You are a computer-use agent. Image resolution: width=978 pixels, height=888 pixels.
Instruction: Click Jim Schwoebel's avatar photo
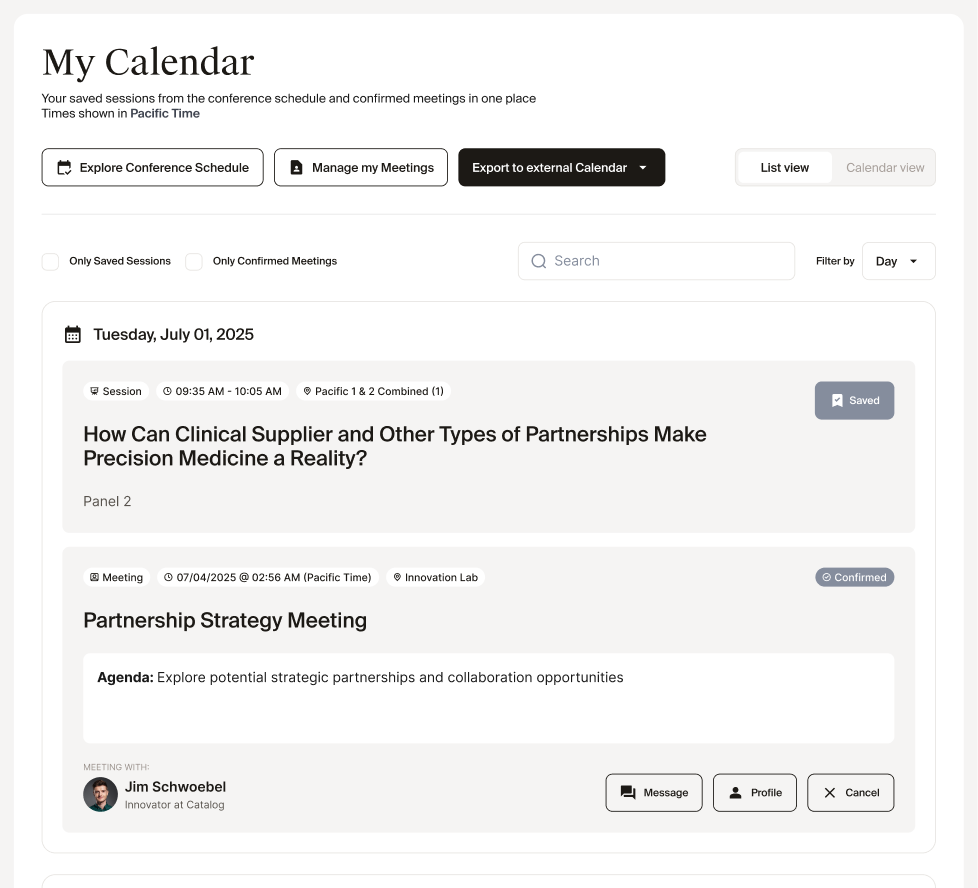click(x=100, y=794)
